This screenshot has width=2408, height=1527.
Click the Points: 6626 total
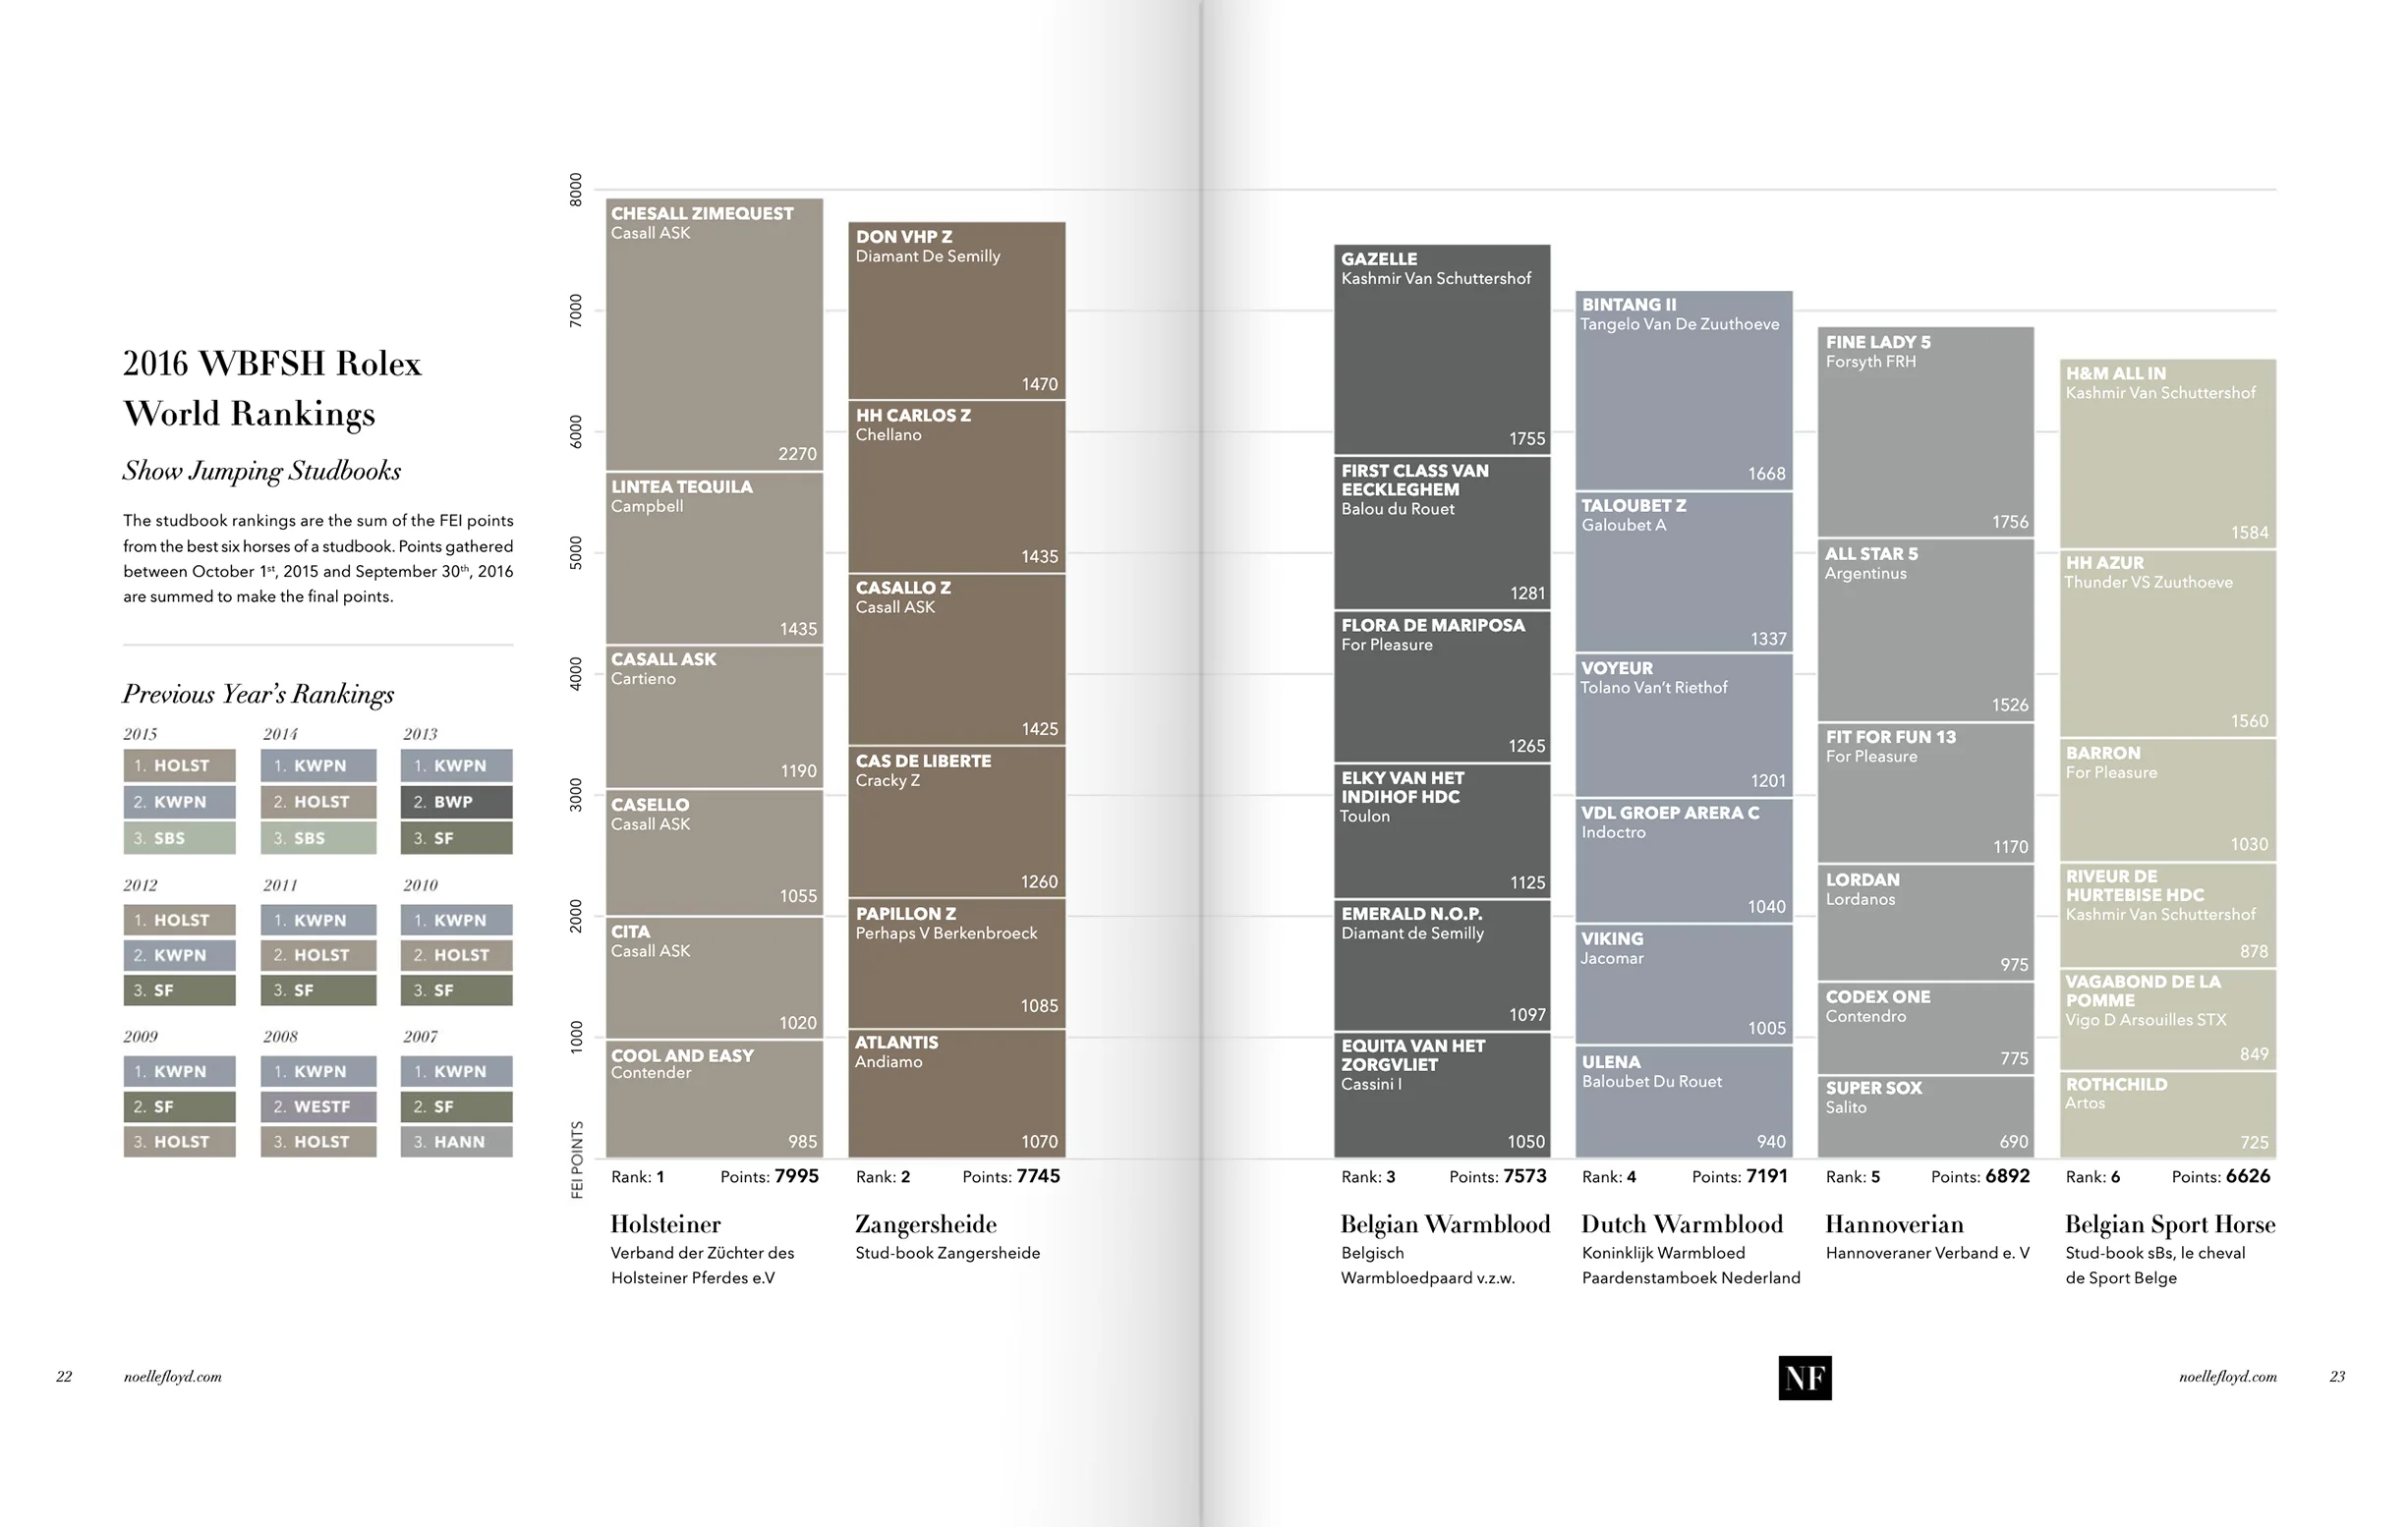(x=2221, y=1176)
